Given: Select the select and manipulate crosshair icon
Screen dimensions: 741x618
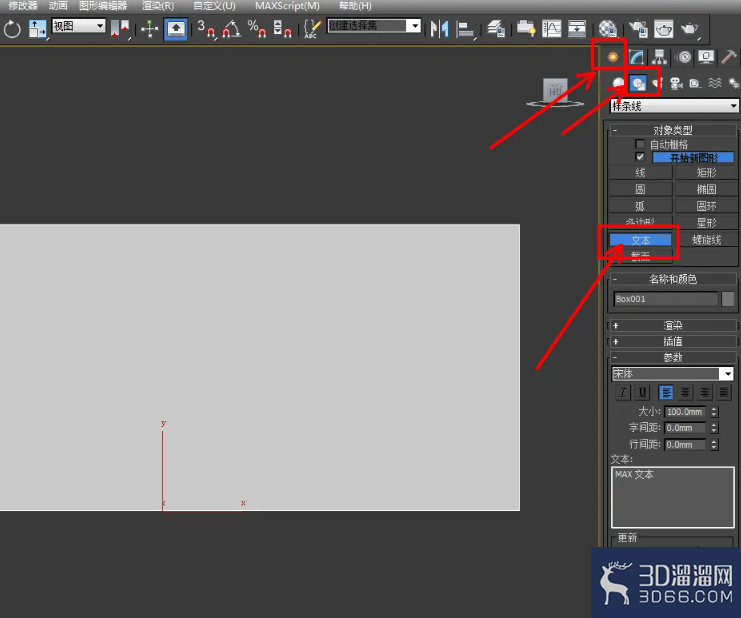Looking at the screenshot, I should tap(150, 29).
